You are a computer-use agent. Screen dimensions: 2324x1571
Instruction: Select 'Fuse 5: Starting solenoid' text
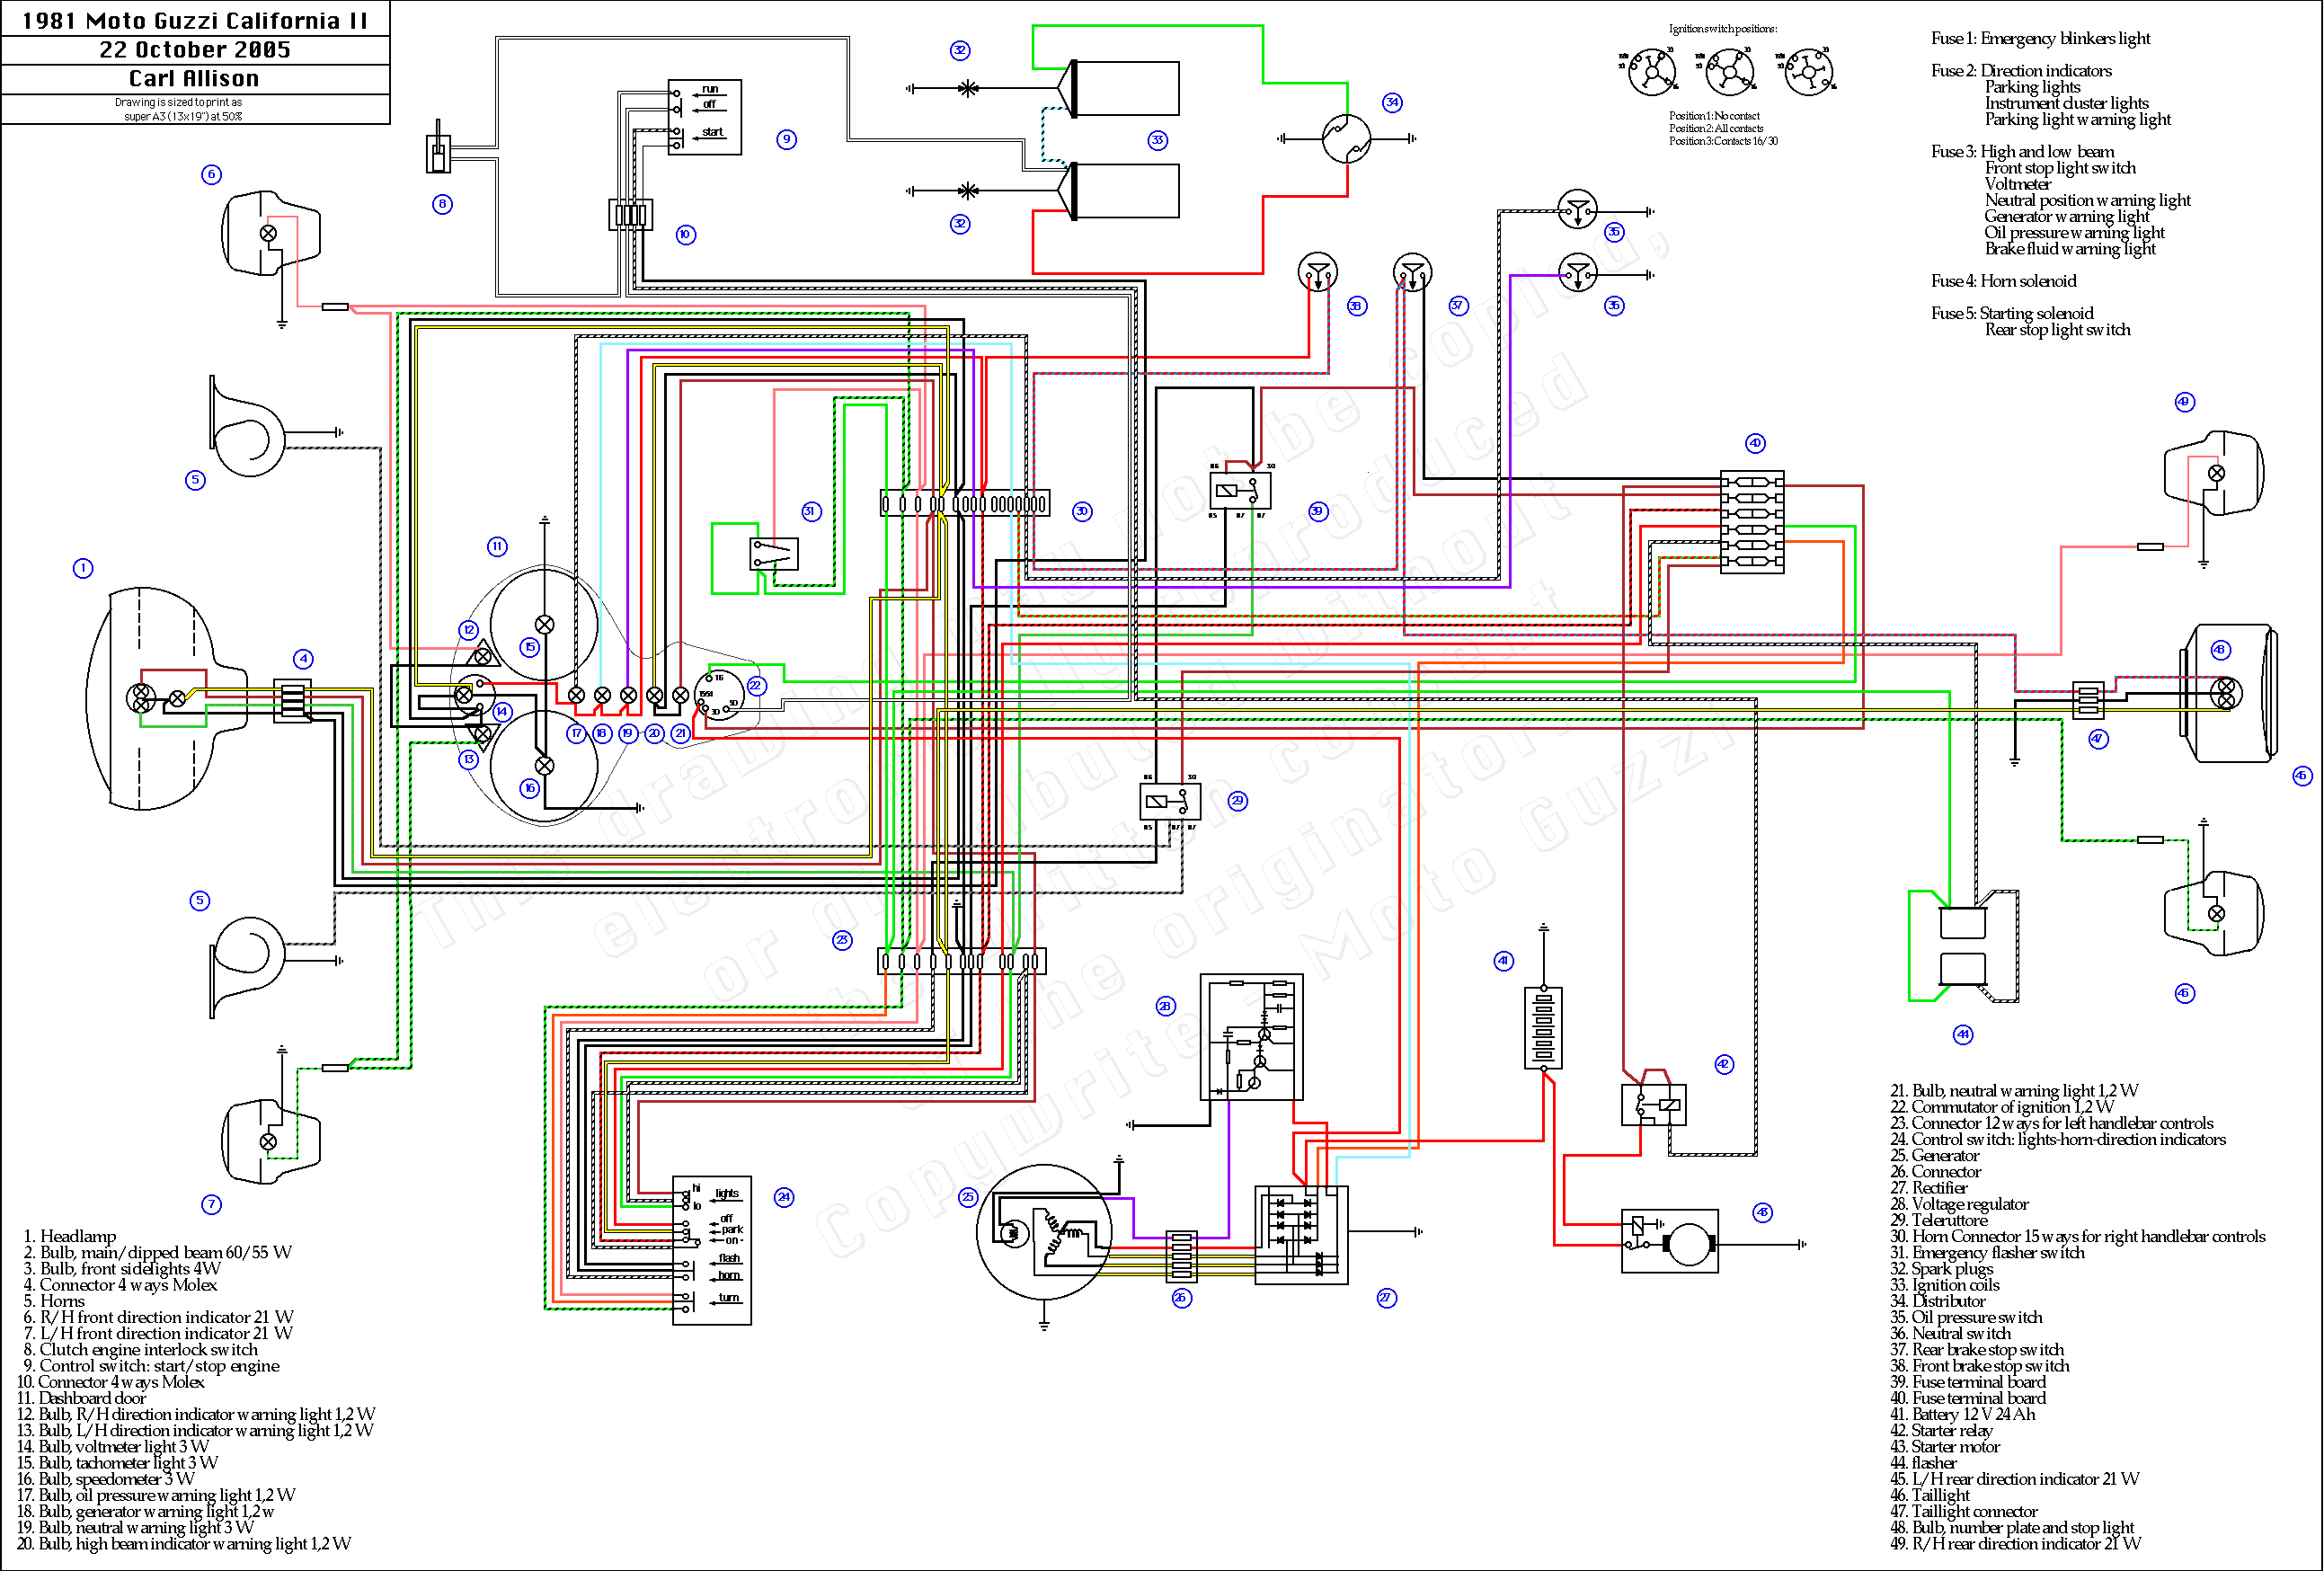tap(2012, 313)
